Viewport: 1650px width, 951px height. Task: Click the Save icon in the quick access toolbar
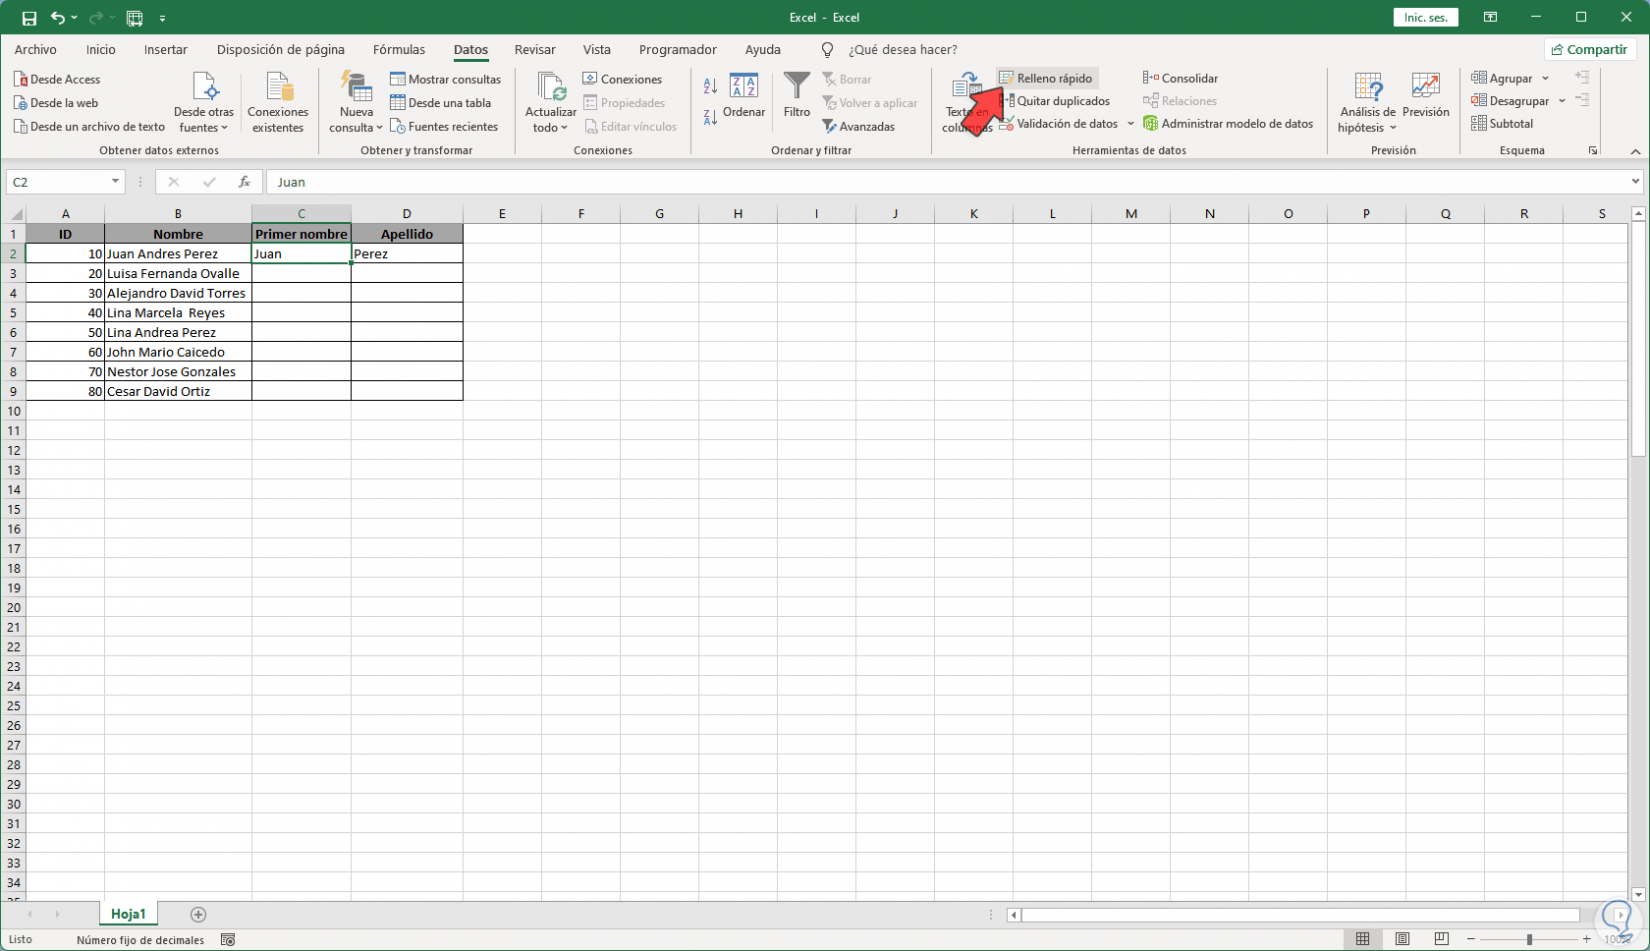point(29,18)
